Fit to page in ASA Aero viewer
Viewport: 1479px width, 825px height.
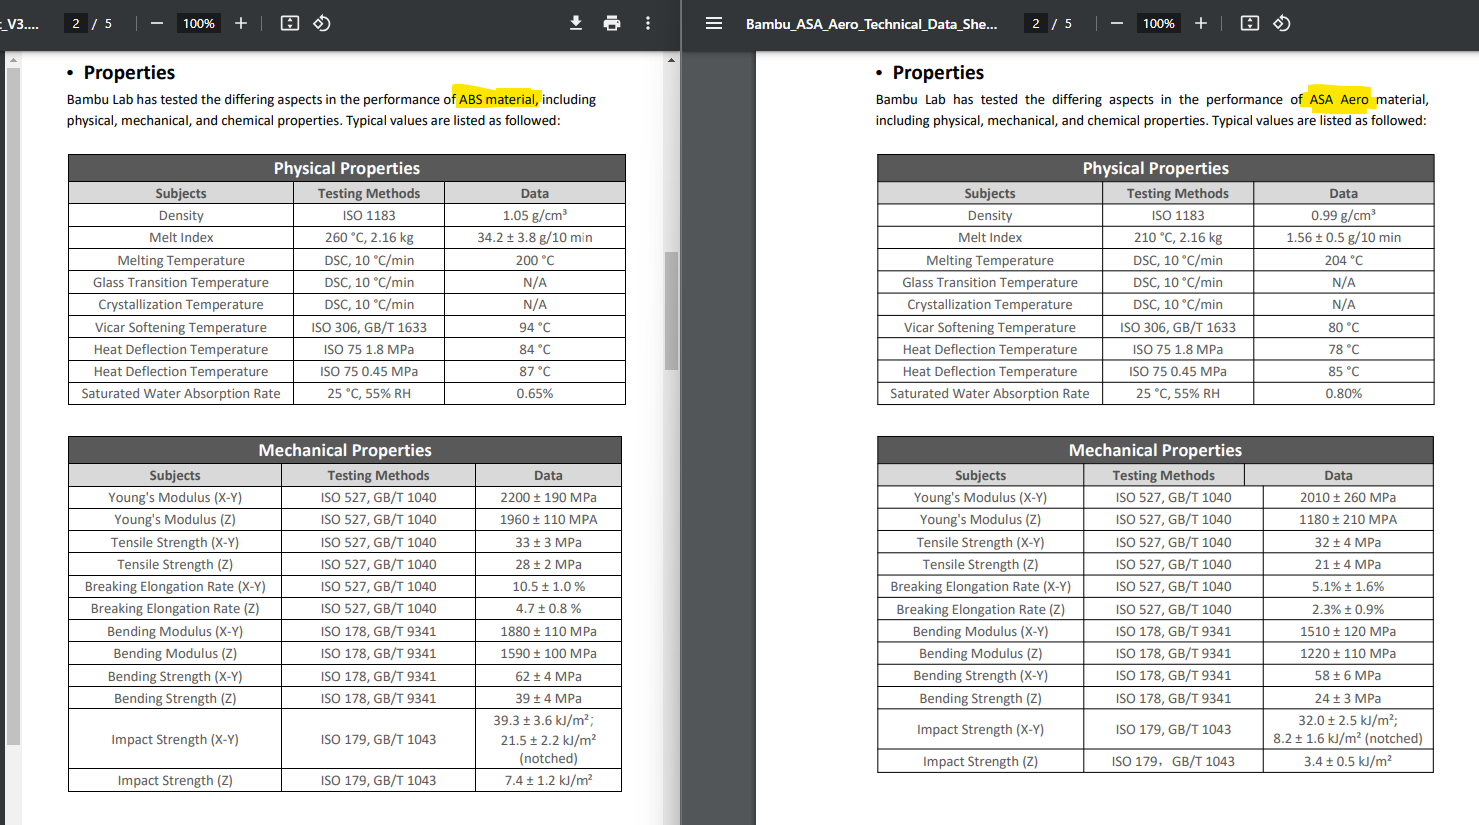point(1250,23)
